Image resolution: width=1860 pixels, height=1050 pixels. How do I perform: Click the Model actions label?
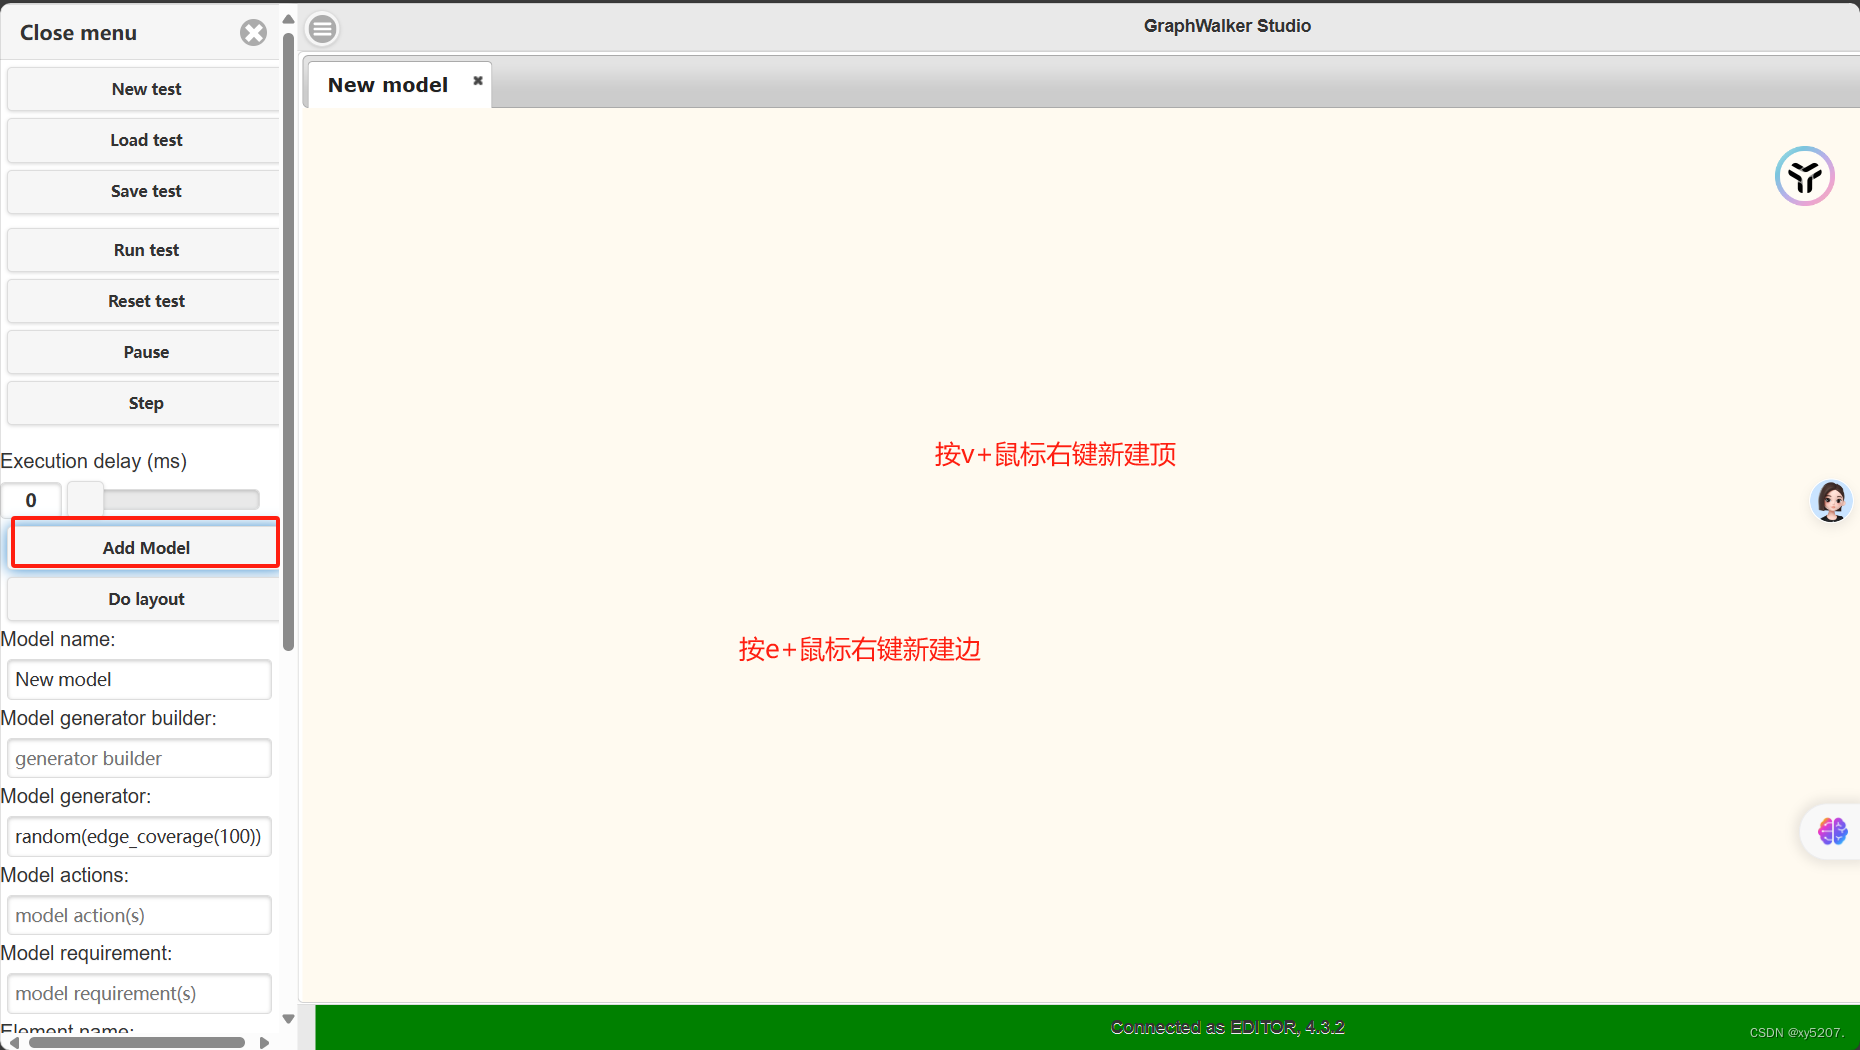click(65, 875)
